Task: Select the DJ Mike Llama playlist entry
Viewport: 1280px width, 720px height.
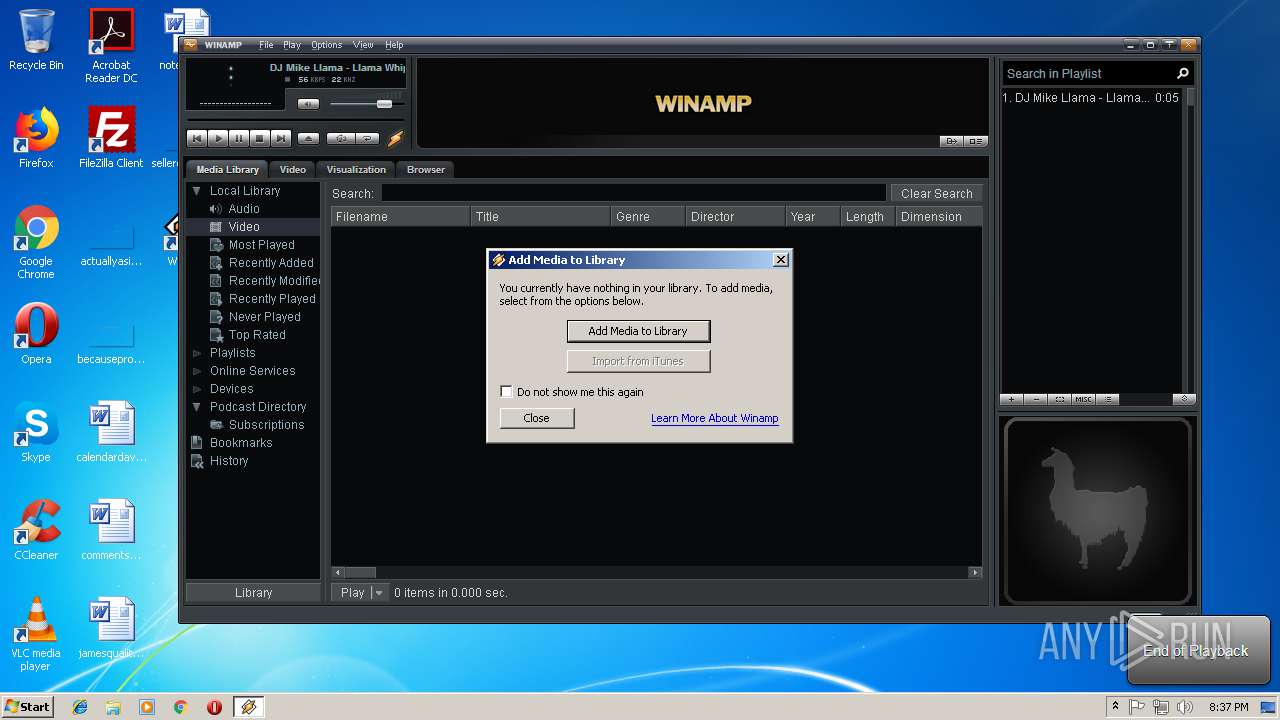Action: point(1092,98)
